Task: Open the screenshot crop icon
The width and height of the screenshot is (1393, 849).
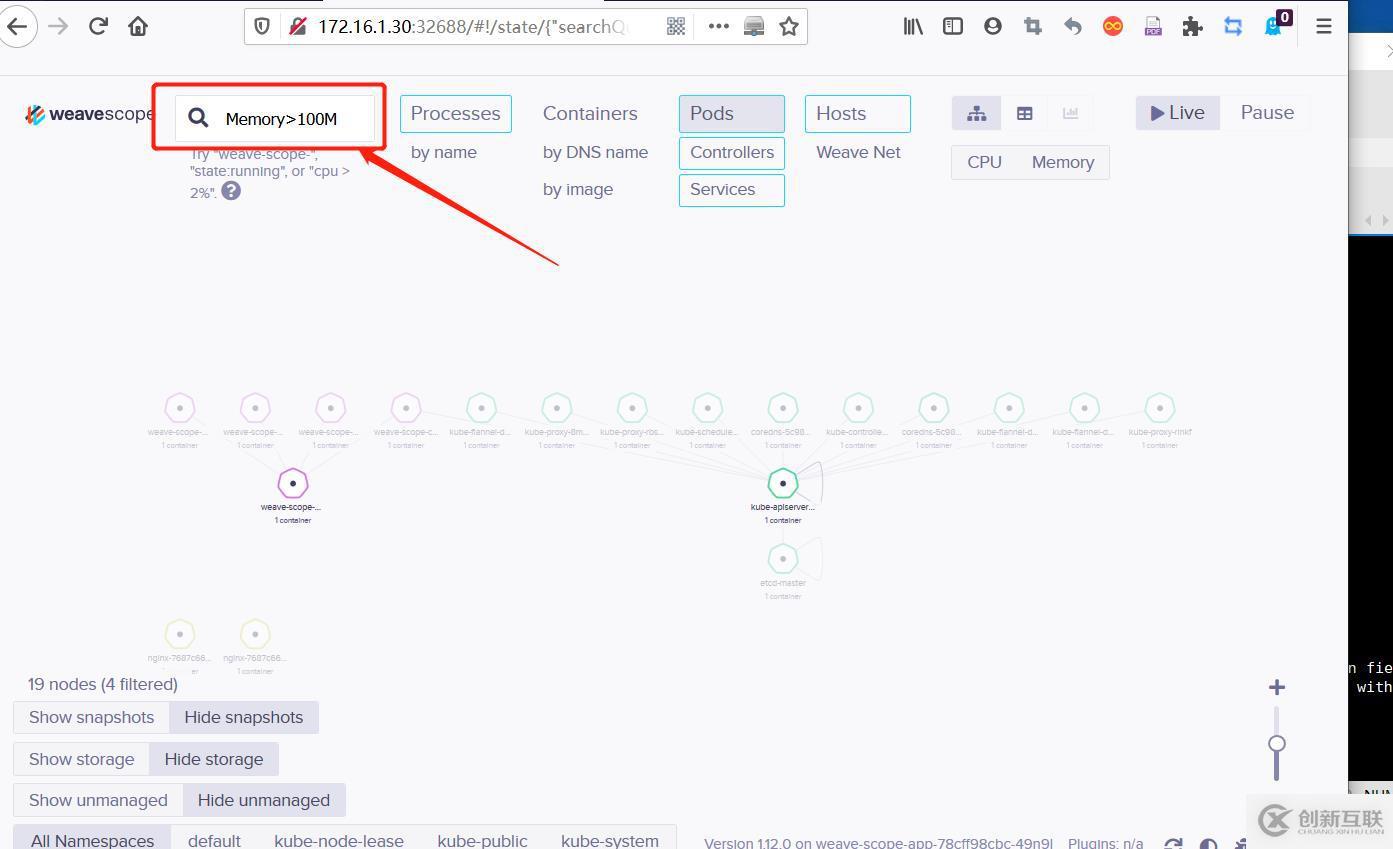Action: (x=1033, y=27)
